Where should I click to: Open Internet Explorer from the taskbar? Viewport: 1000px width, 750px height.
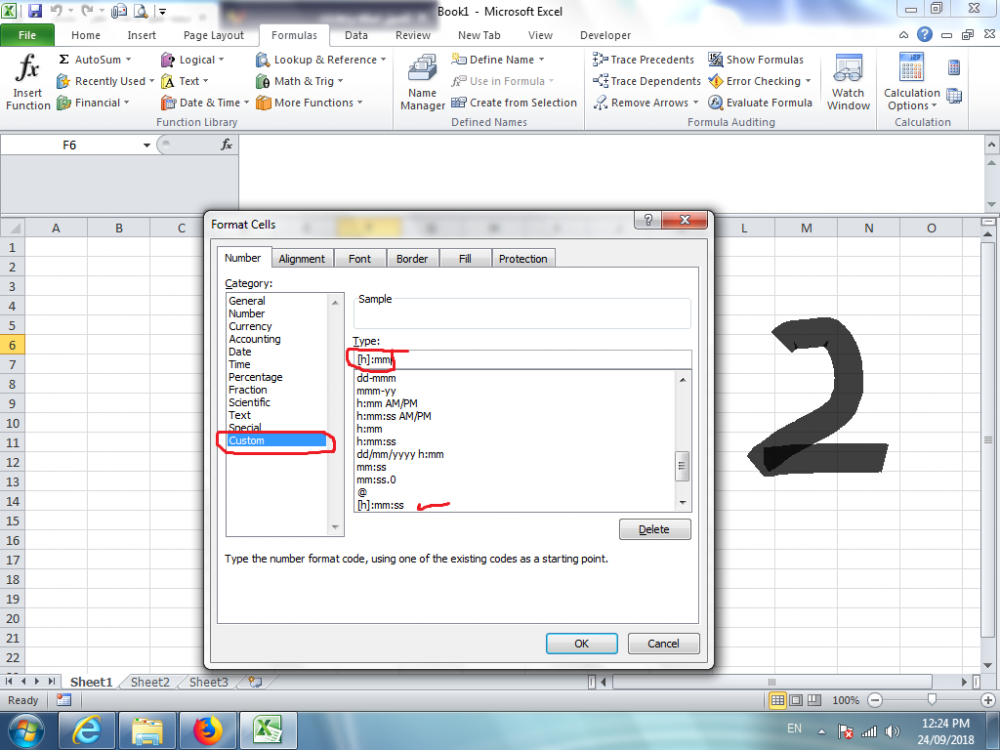[86, 731]
